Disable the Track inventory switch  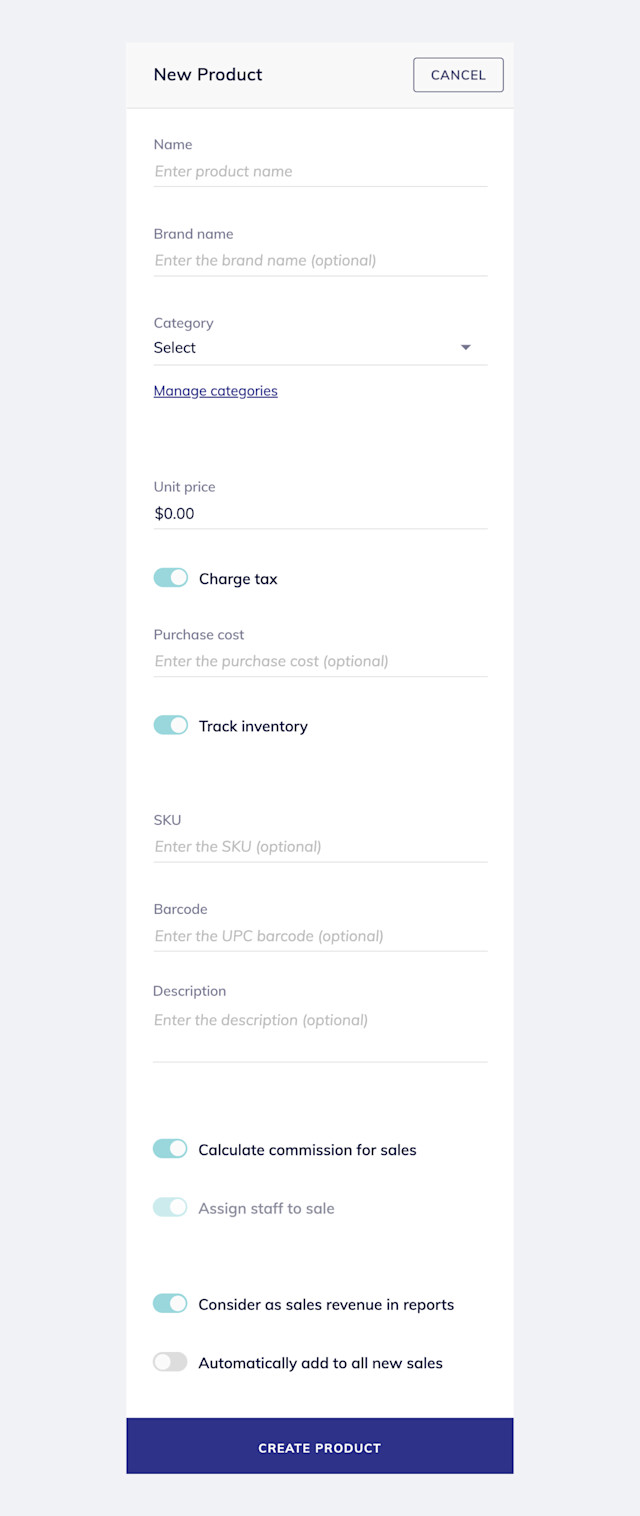pos(171,725)
